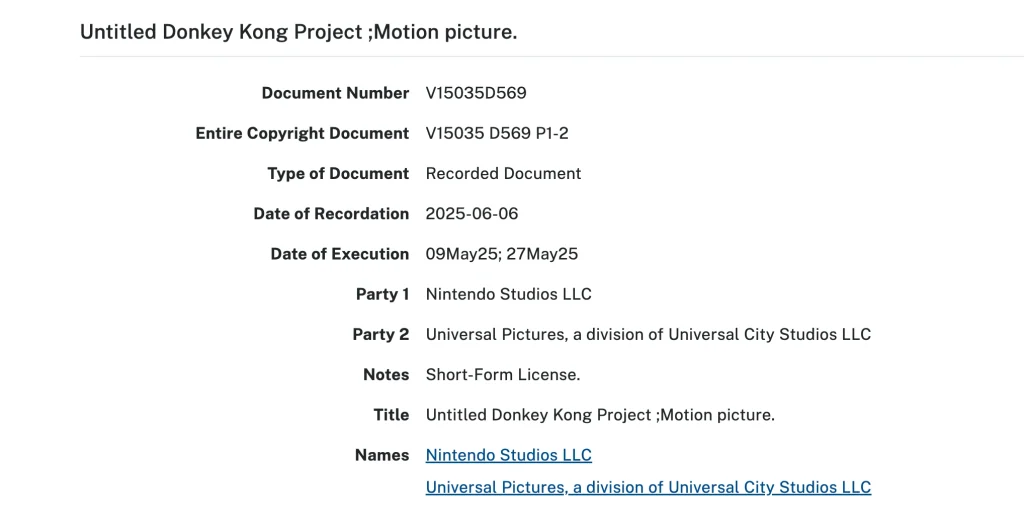
Task: Click the Type of Document label
Action: 338,173
